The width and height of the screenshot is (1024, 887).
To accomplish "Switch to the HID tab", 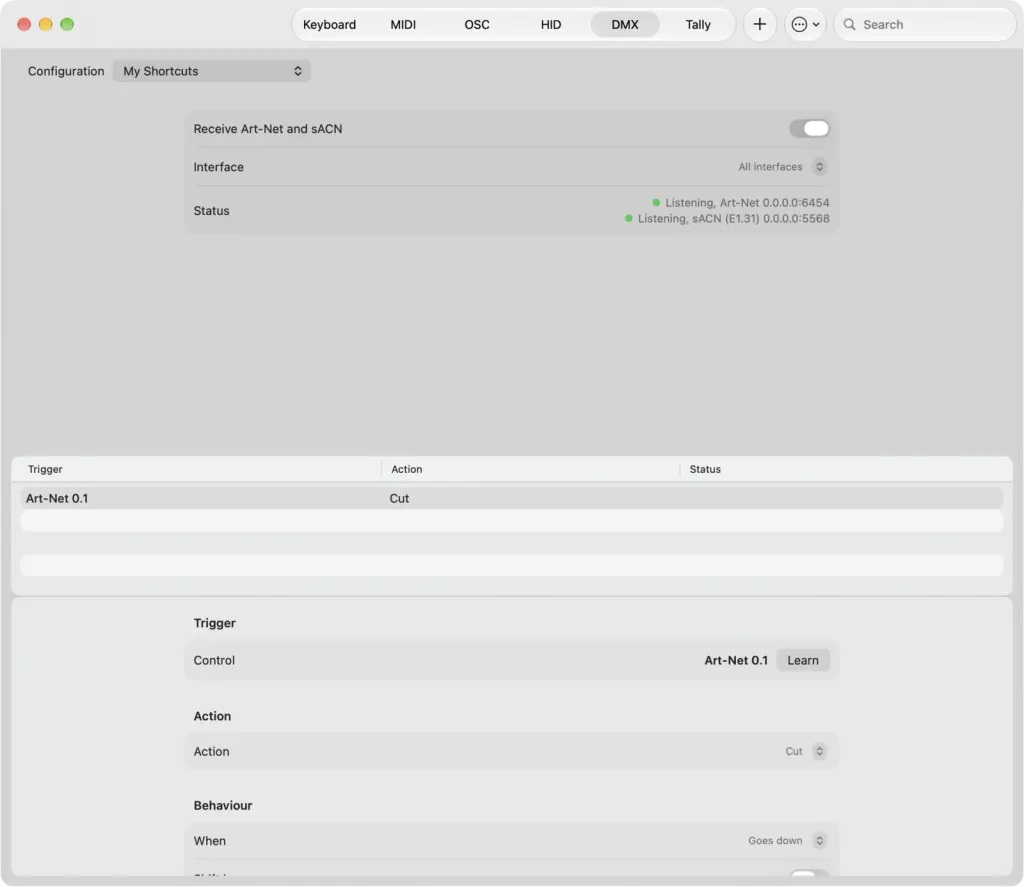I will click(x=551, y=24).
